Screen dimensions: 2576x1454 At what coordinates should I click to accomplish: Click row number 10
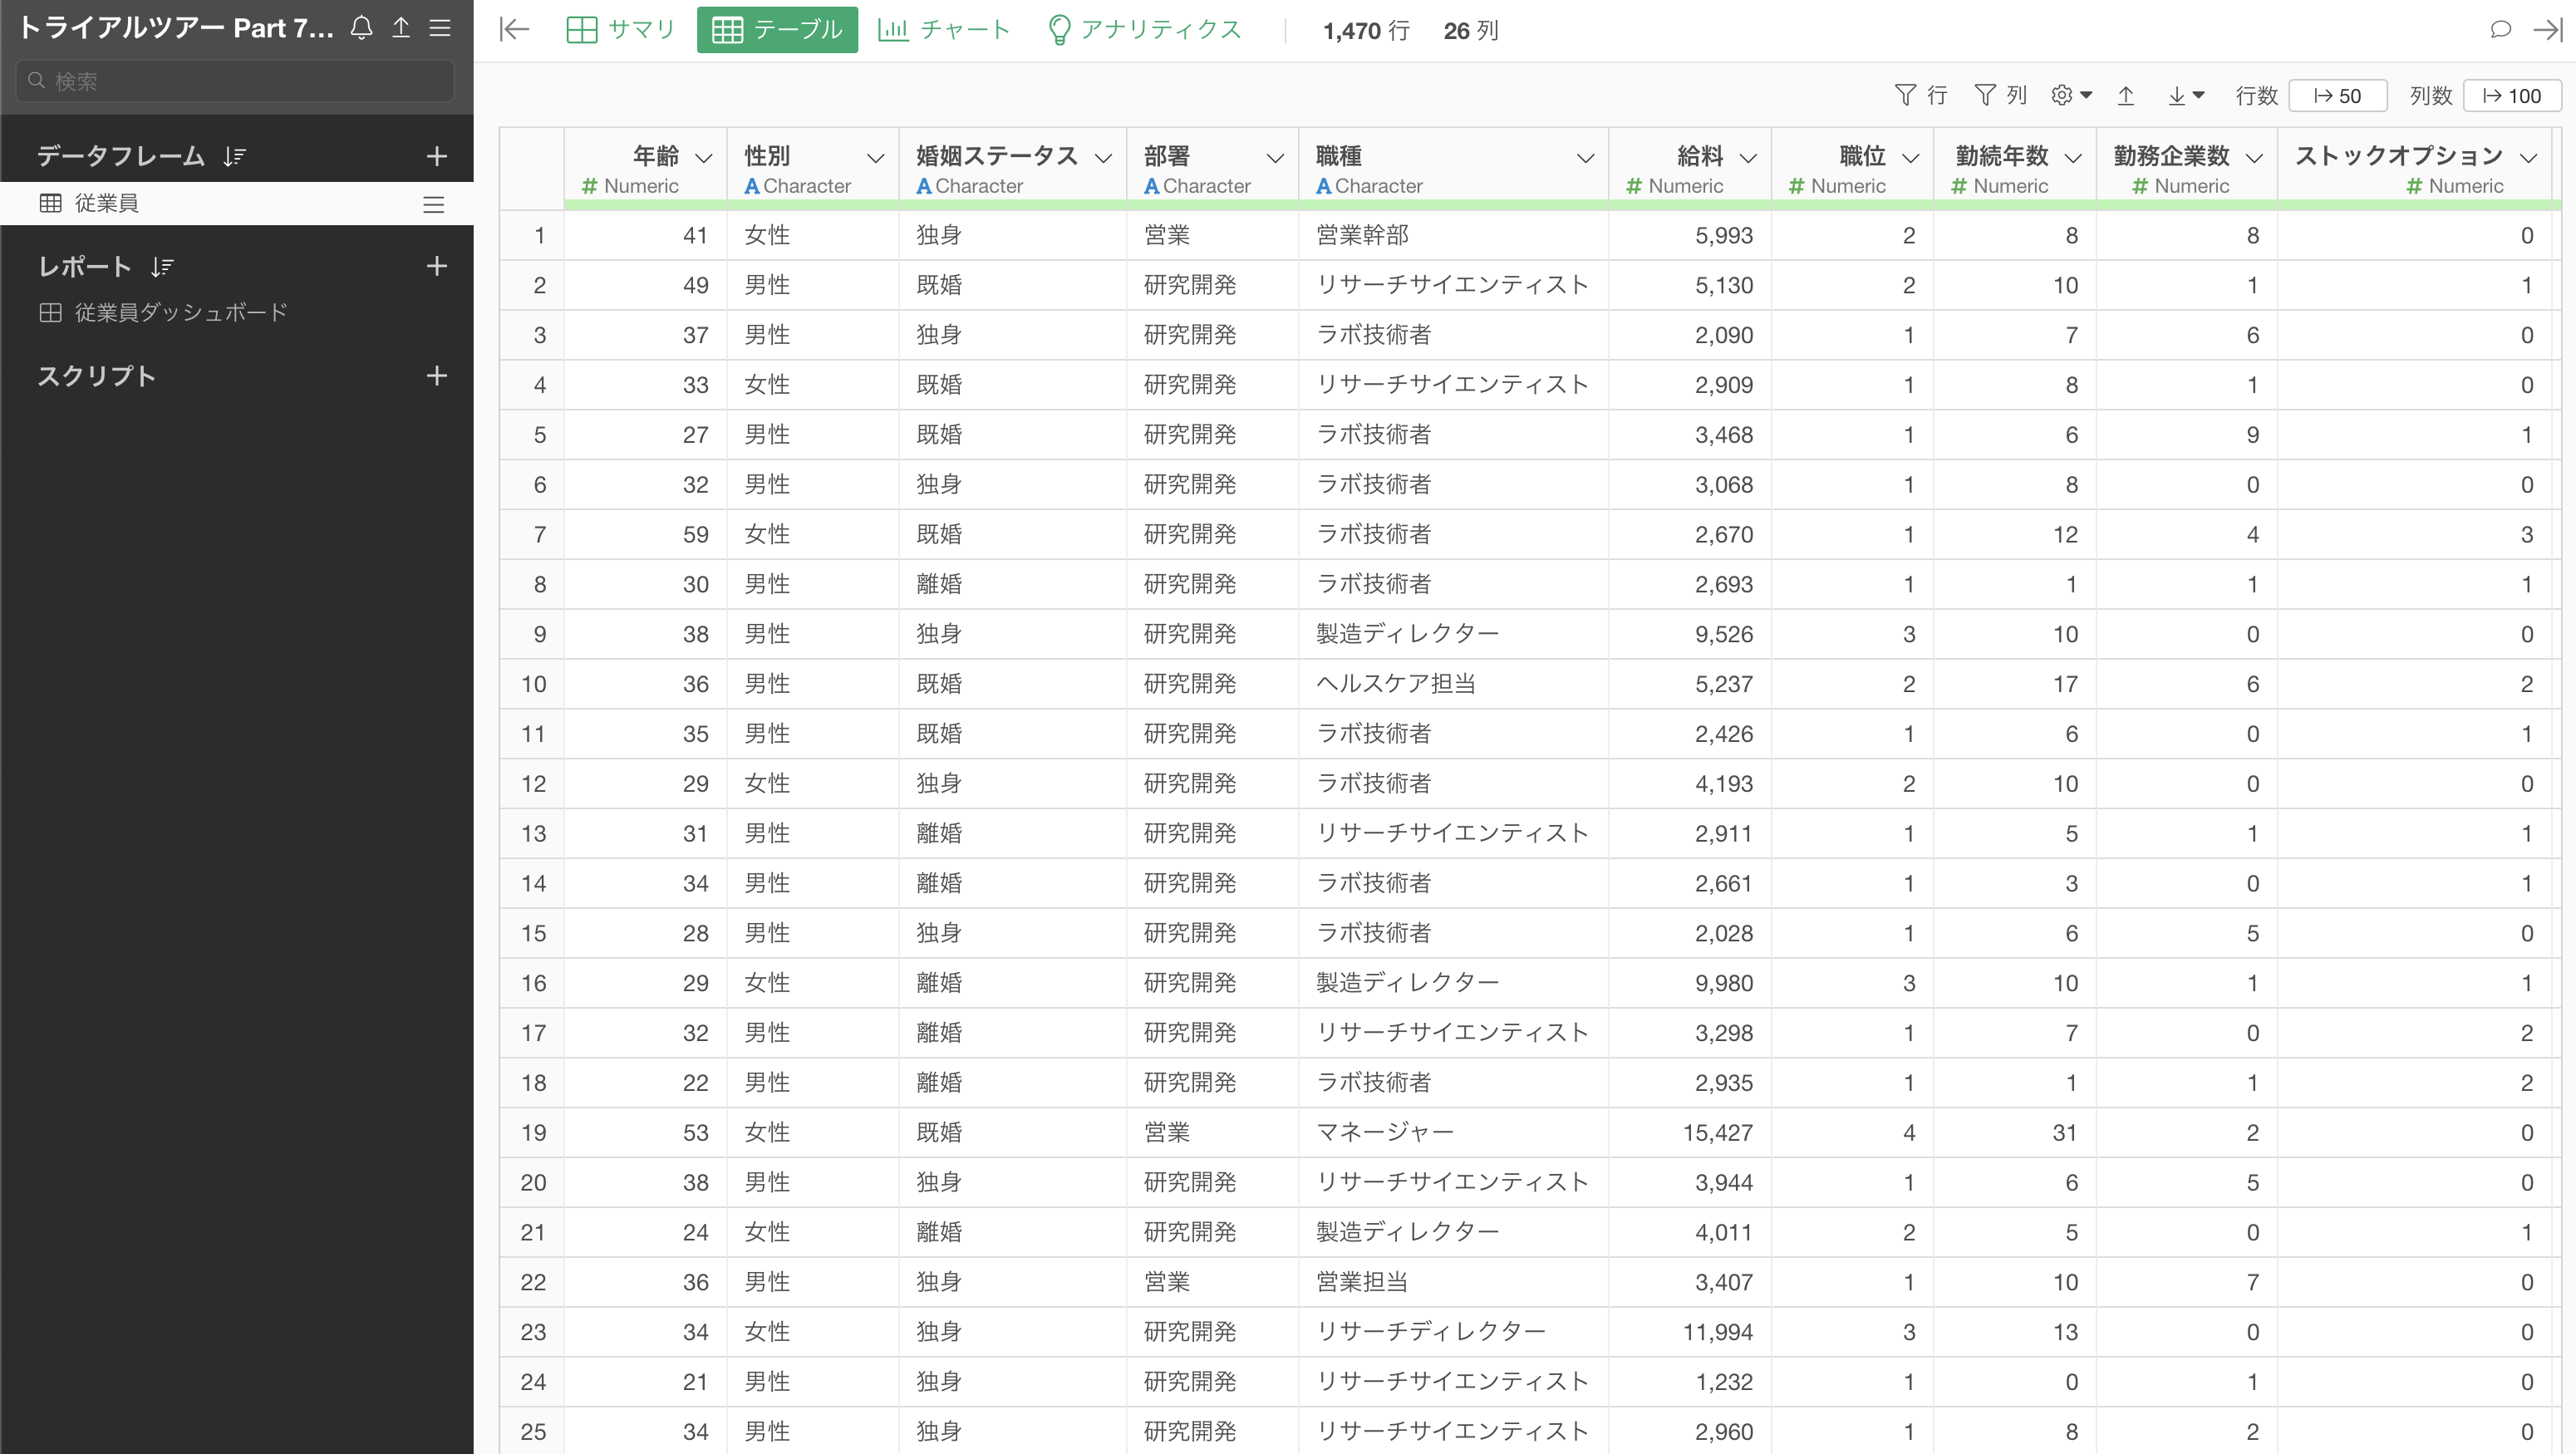click(x=533, y=684)
